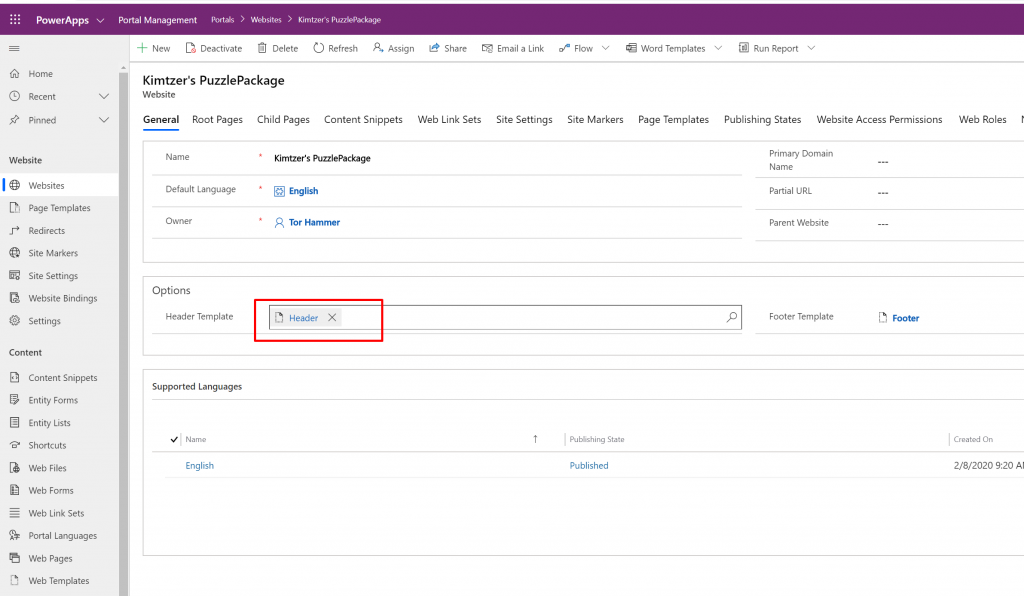This screenshot has height=596, width=1024.
Task: Remove Header from Header Template field
Action: 332,317
